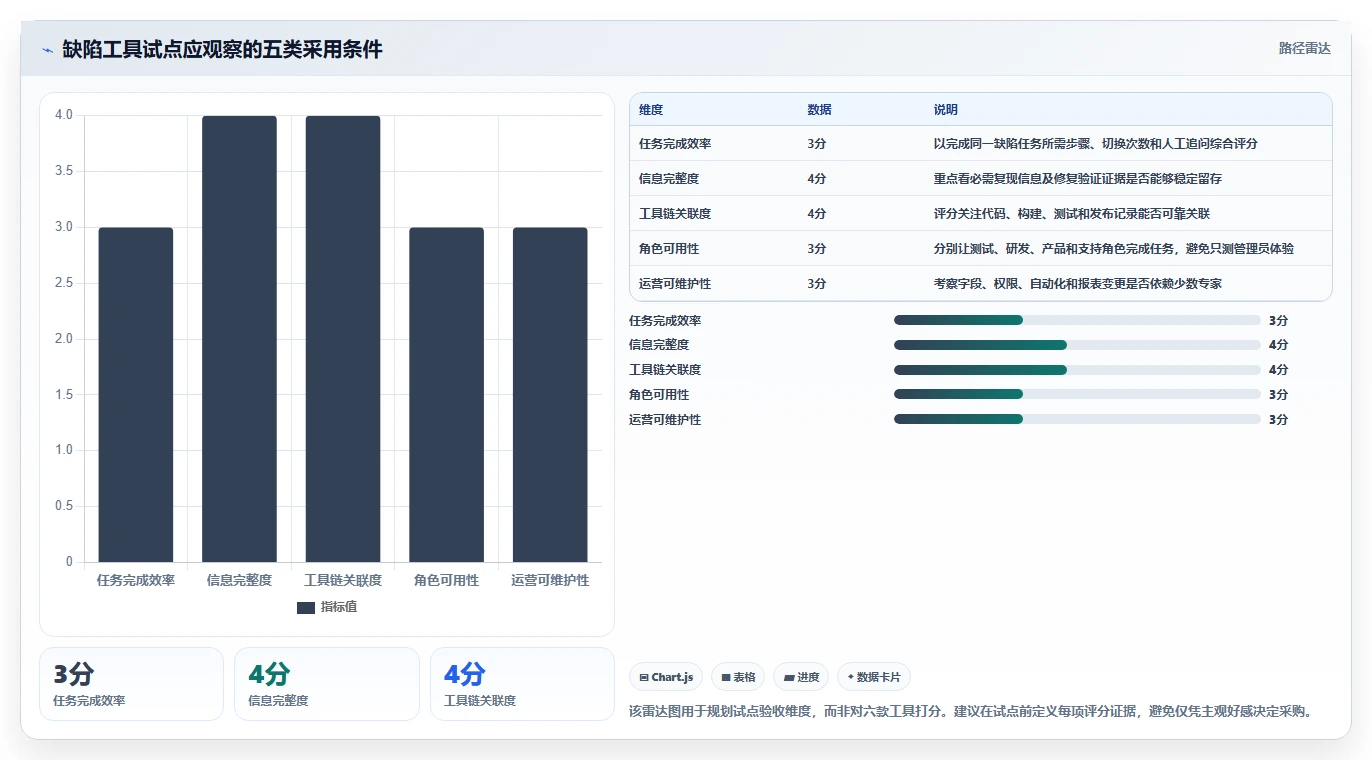Viewport: 1372px width, 760px height.
Task: Click the 4分 value in 信息完整度 table row
Action: point(817,179)
